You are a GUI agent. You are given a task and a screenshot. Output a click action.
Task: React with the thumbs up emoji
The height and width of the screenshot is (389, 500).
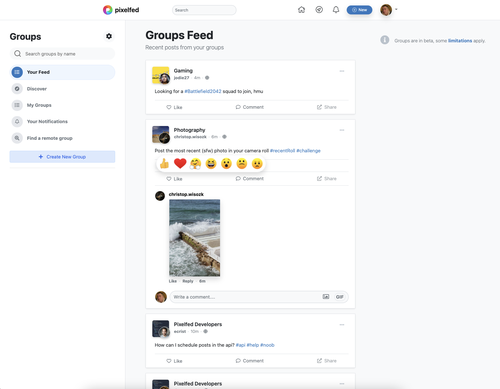pos(164,164)
